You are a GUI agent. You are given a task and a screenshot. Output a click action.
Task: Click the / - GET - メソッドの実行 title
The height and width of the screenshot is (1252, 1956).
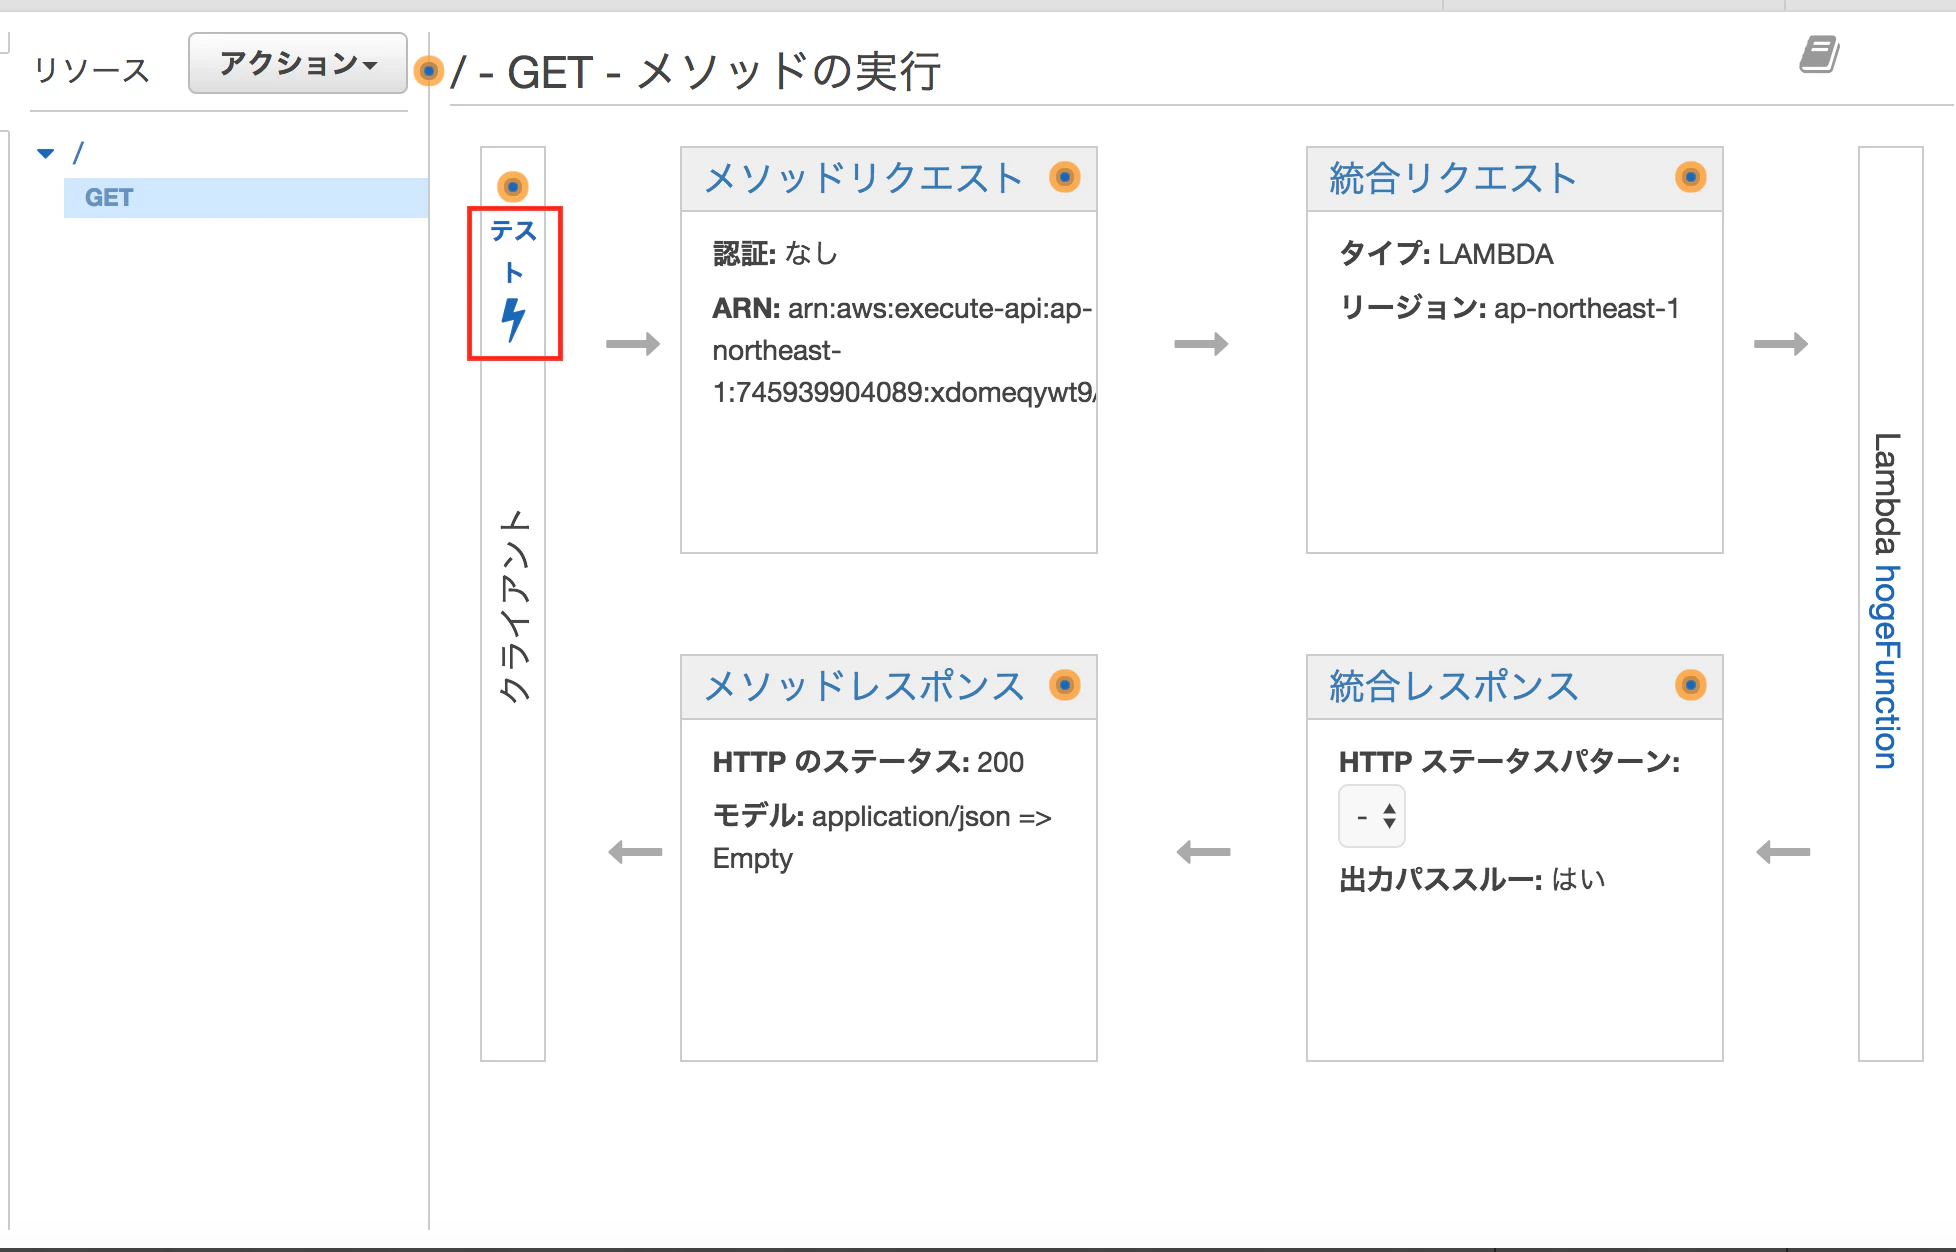(696, 72)
